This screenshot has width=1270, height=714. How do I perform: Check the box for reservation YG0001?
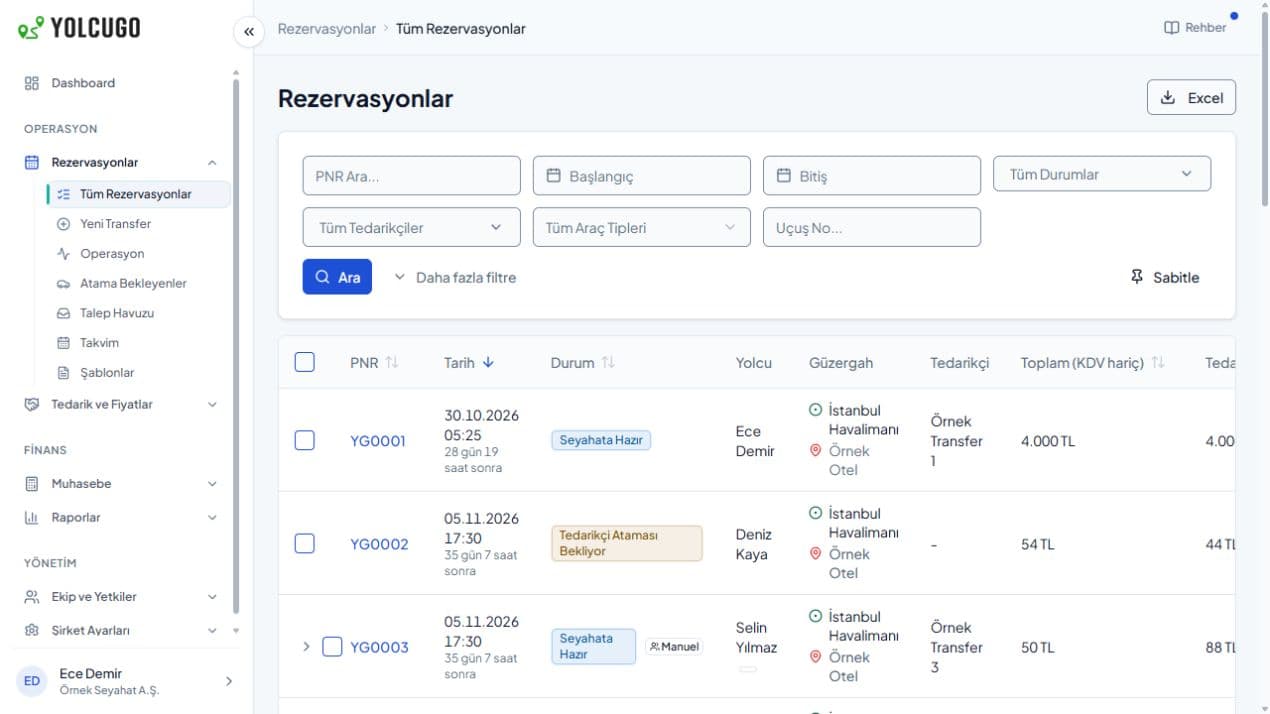click(x=305, y=440)
